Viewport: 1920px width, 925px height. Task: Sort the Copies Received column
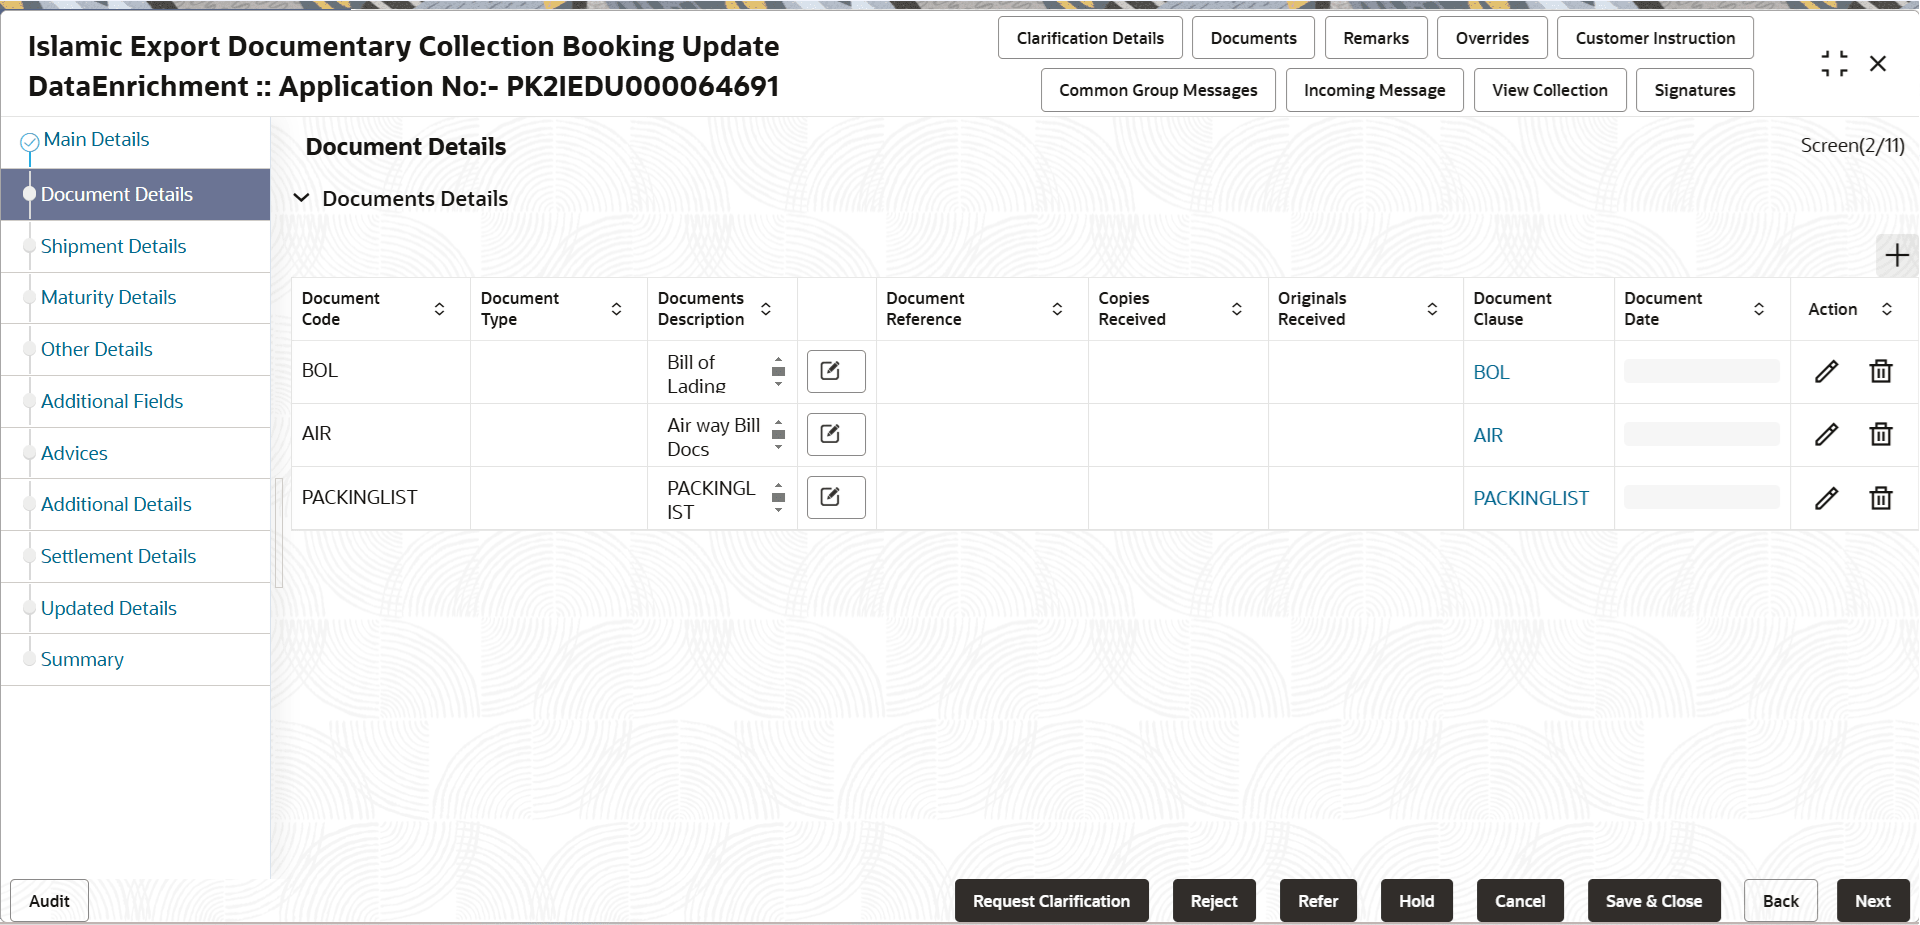(x=1238, y=309)
